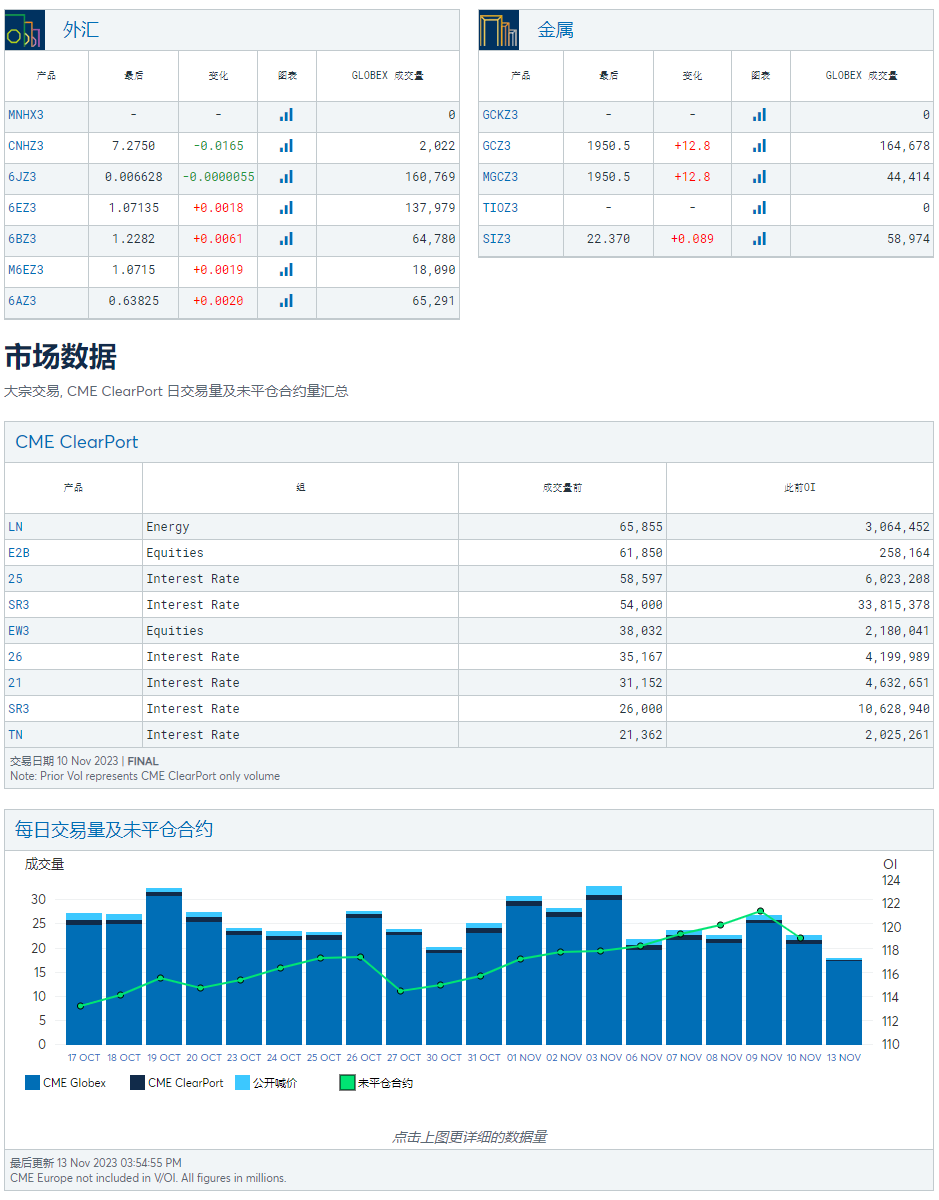This screenshot has width=939, height=1200.
Task: Open the 6AZ3 product link
Action: 23,301
